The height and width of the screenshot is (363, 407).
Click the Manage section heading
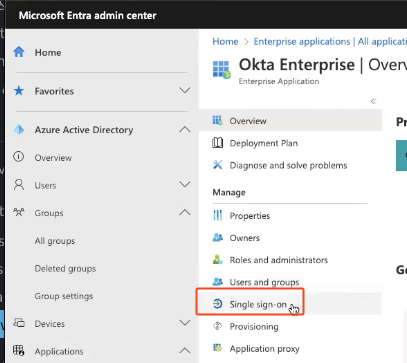pyautogui.click(x=229, y=192)
